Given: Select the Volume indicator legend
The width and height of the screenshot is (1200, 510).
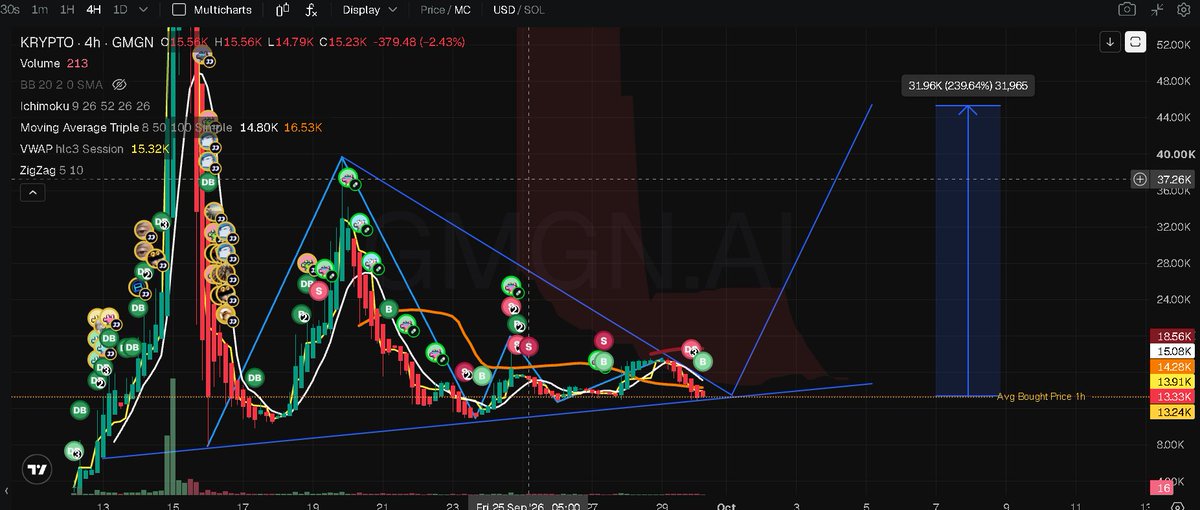Looking at the screenshot, I should coord(42,63).
